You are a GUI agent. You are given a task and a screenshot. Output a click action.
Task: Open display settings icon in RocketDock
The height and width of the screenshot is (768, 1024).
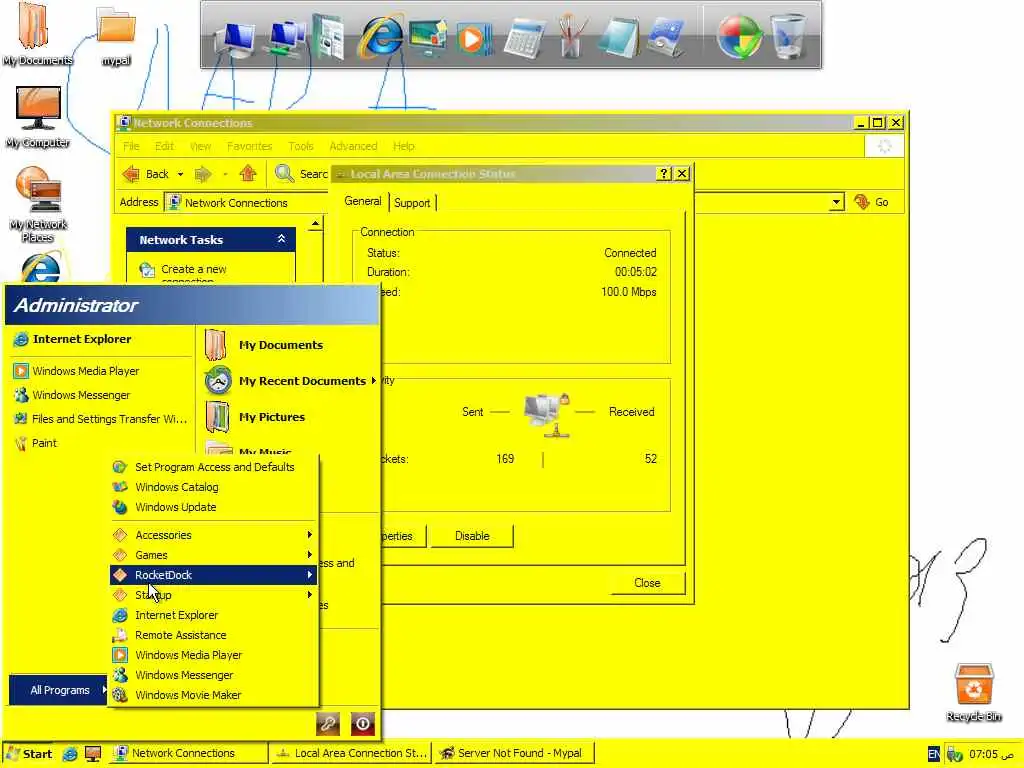pos(428,39)
